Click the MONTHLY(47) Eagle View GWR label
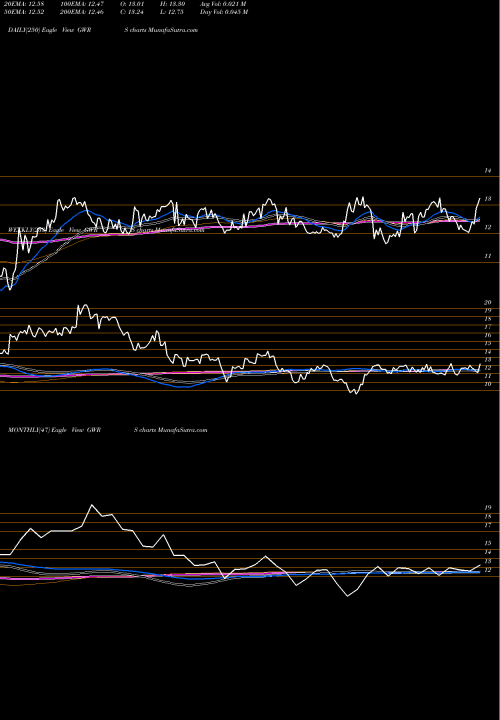The width and height of the screenshot is (500, 720). pyautogui.click(x=54, y=430)
